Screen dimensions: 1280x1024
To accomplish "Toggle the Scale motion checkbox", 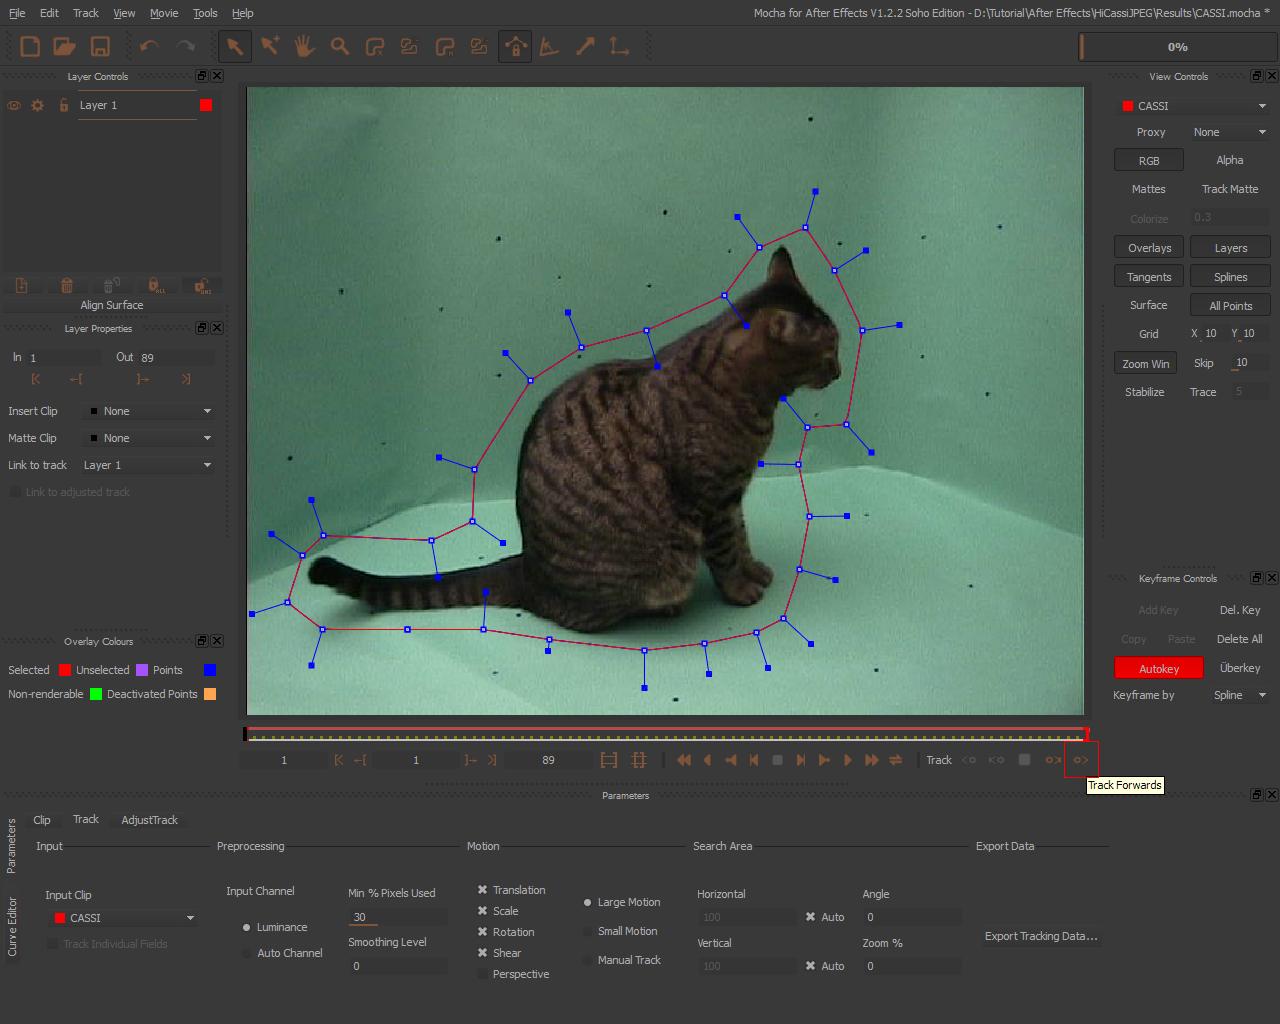I will coord(482,911).
